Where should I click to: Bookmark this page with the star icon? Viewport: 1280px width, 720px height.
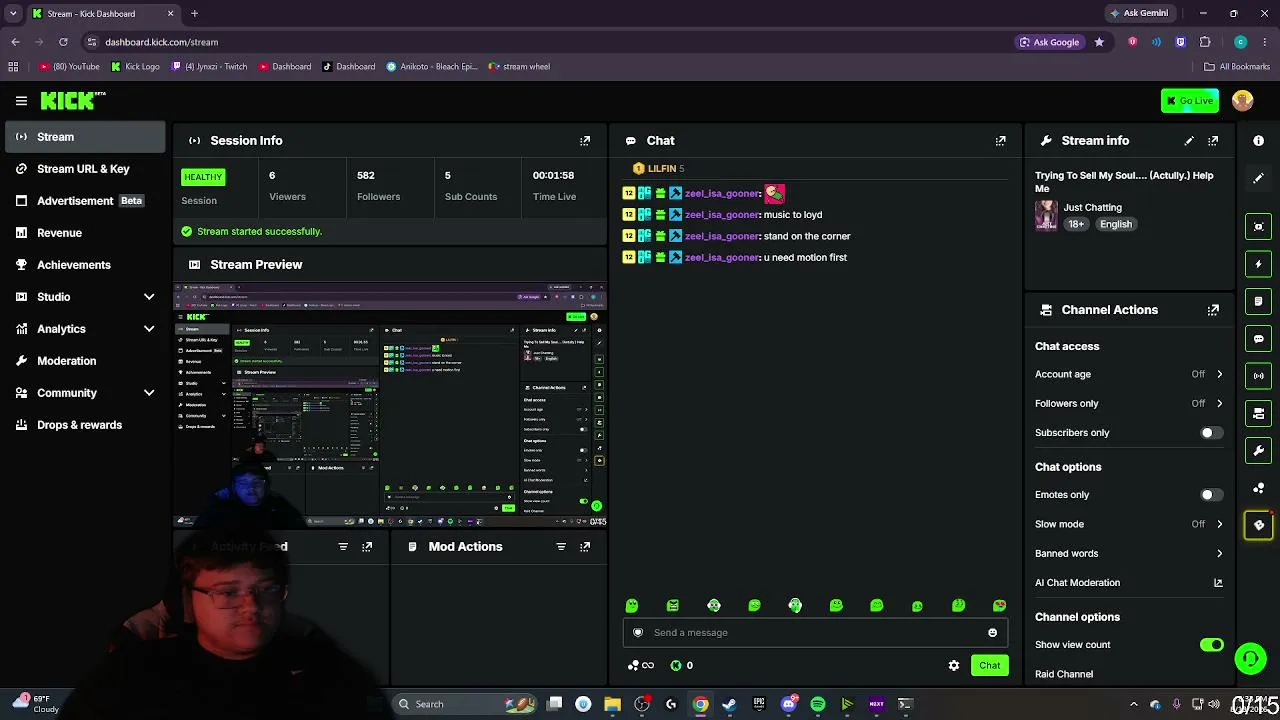(x=1099, y=42)
